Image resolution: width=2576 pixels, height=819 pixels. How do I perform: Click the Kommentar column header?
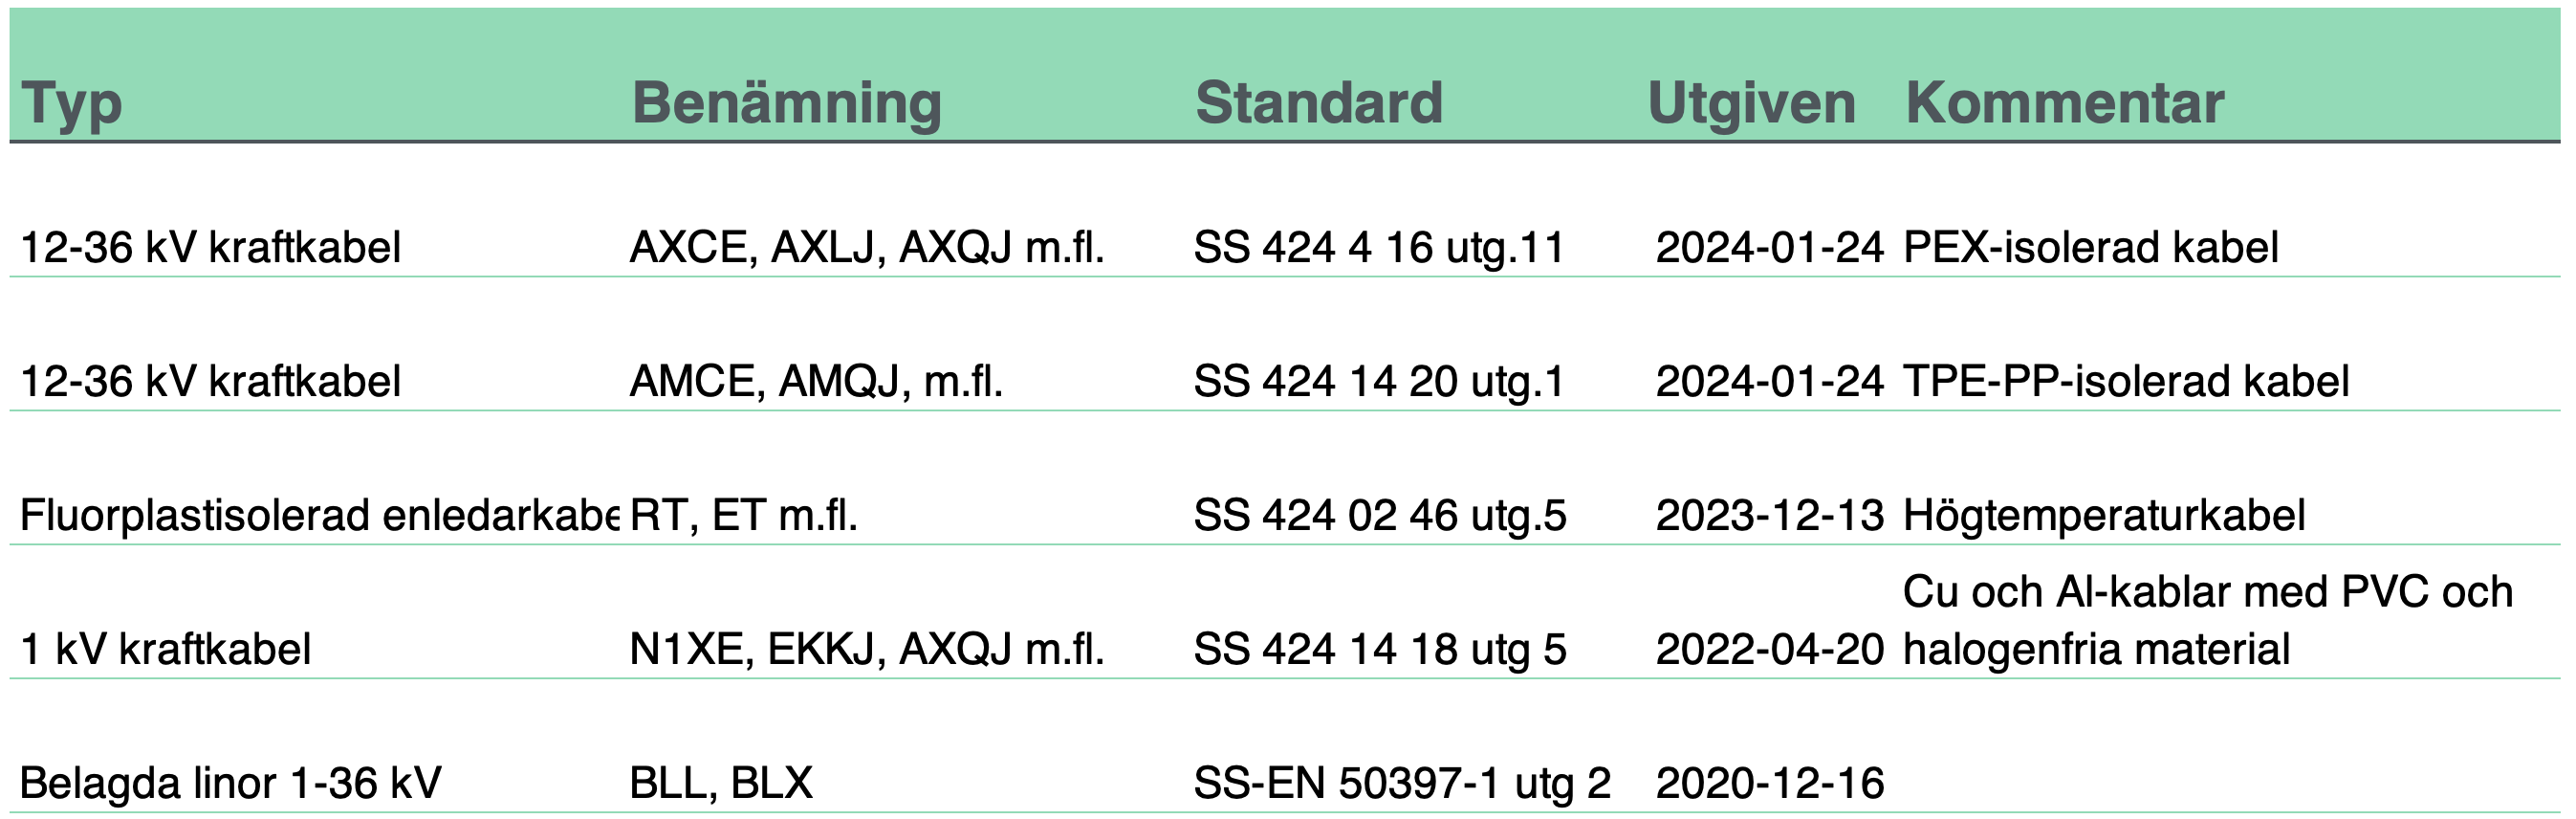pyautogui.click(x=2063, y=103)
